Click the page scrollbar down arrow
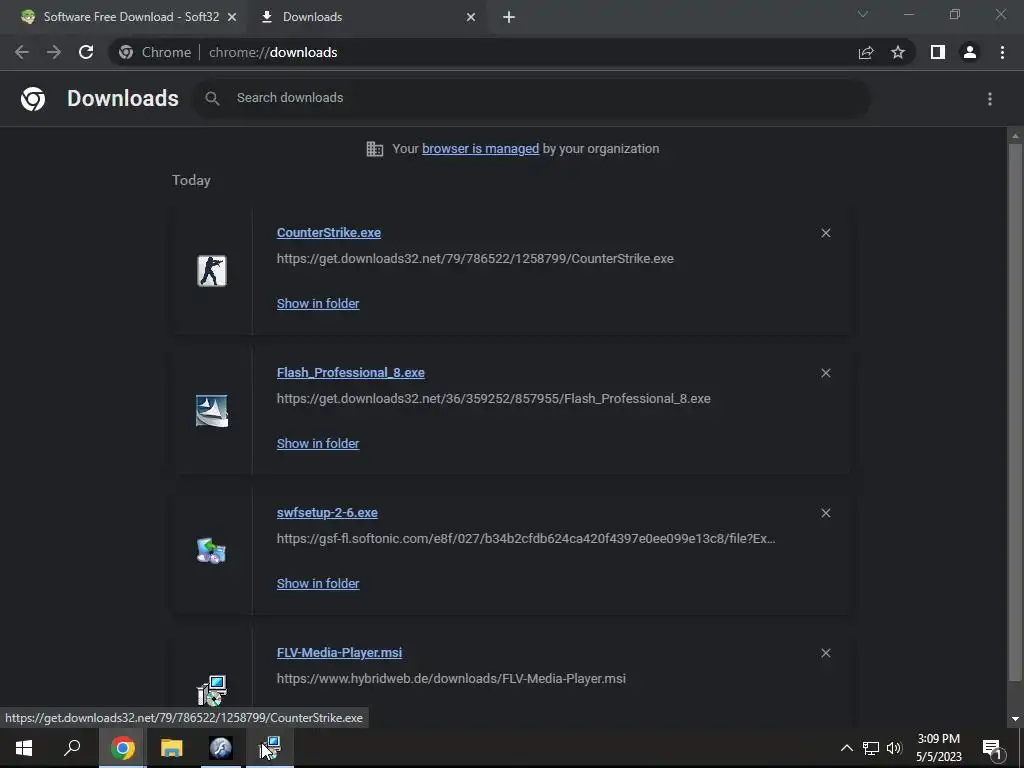The height and width of the screenshot is (768, 1024). pos(1015,719)
